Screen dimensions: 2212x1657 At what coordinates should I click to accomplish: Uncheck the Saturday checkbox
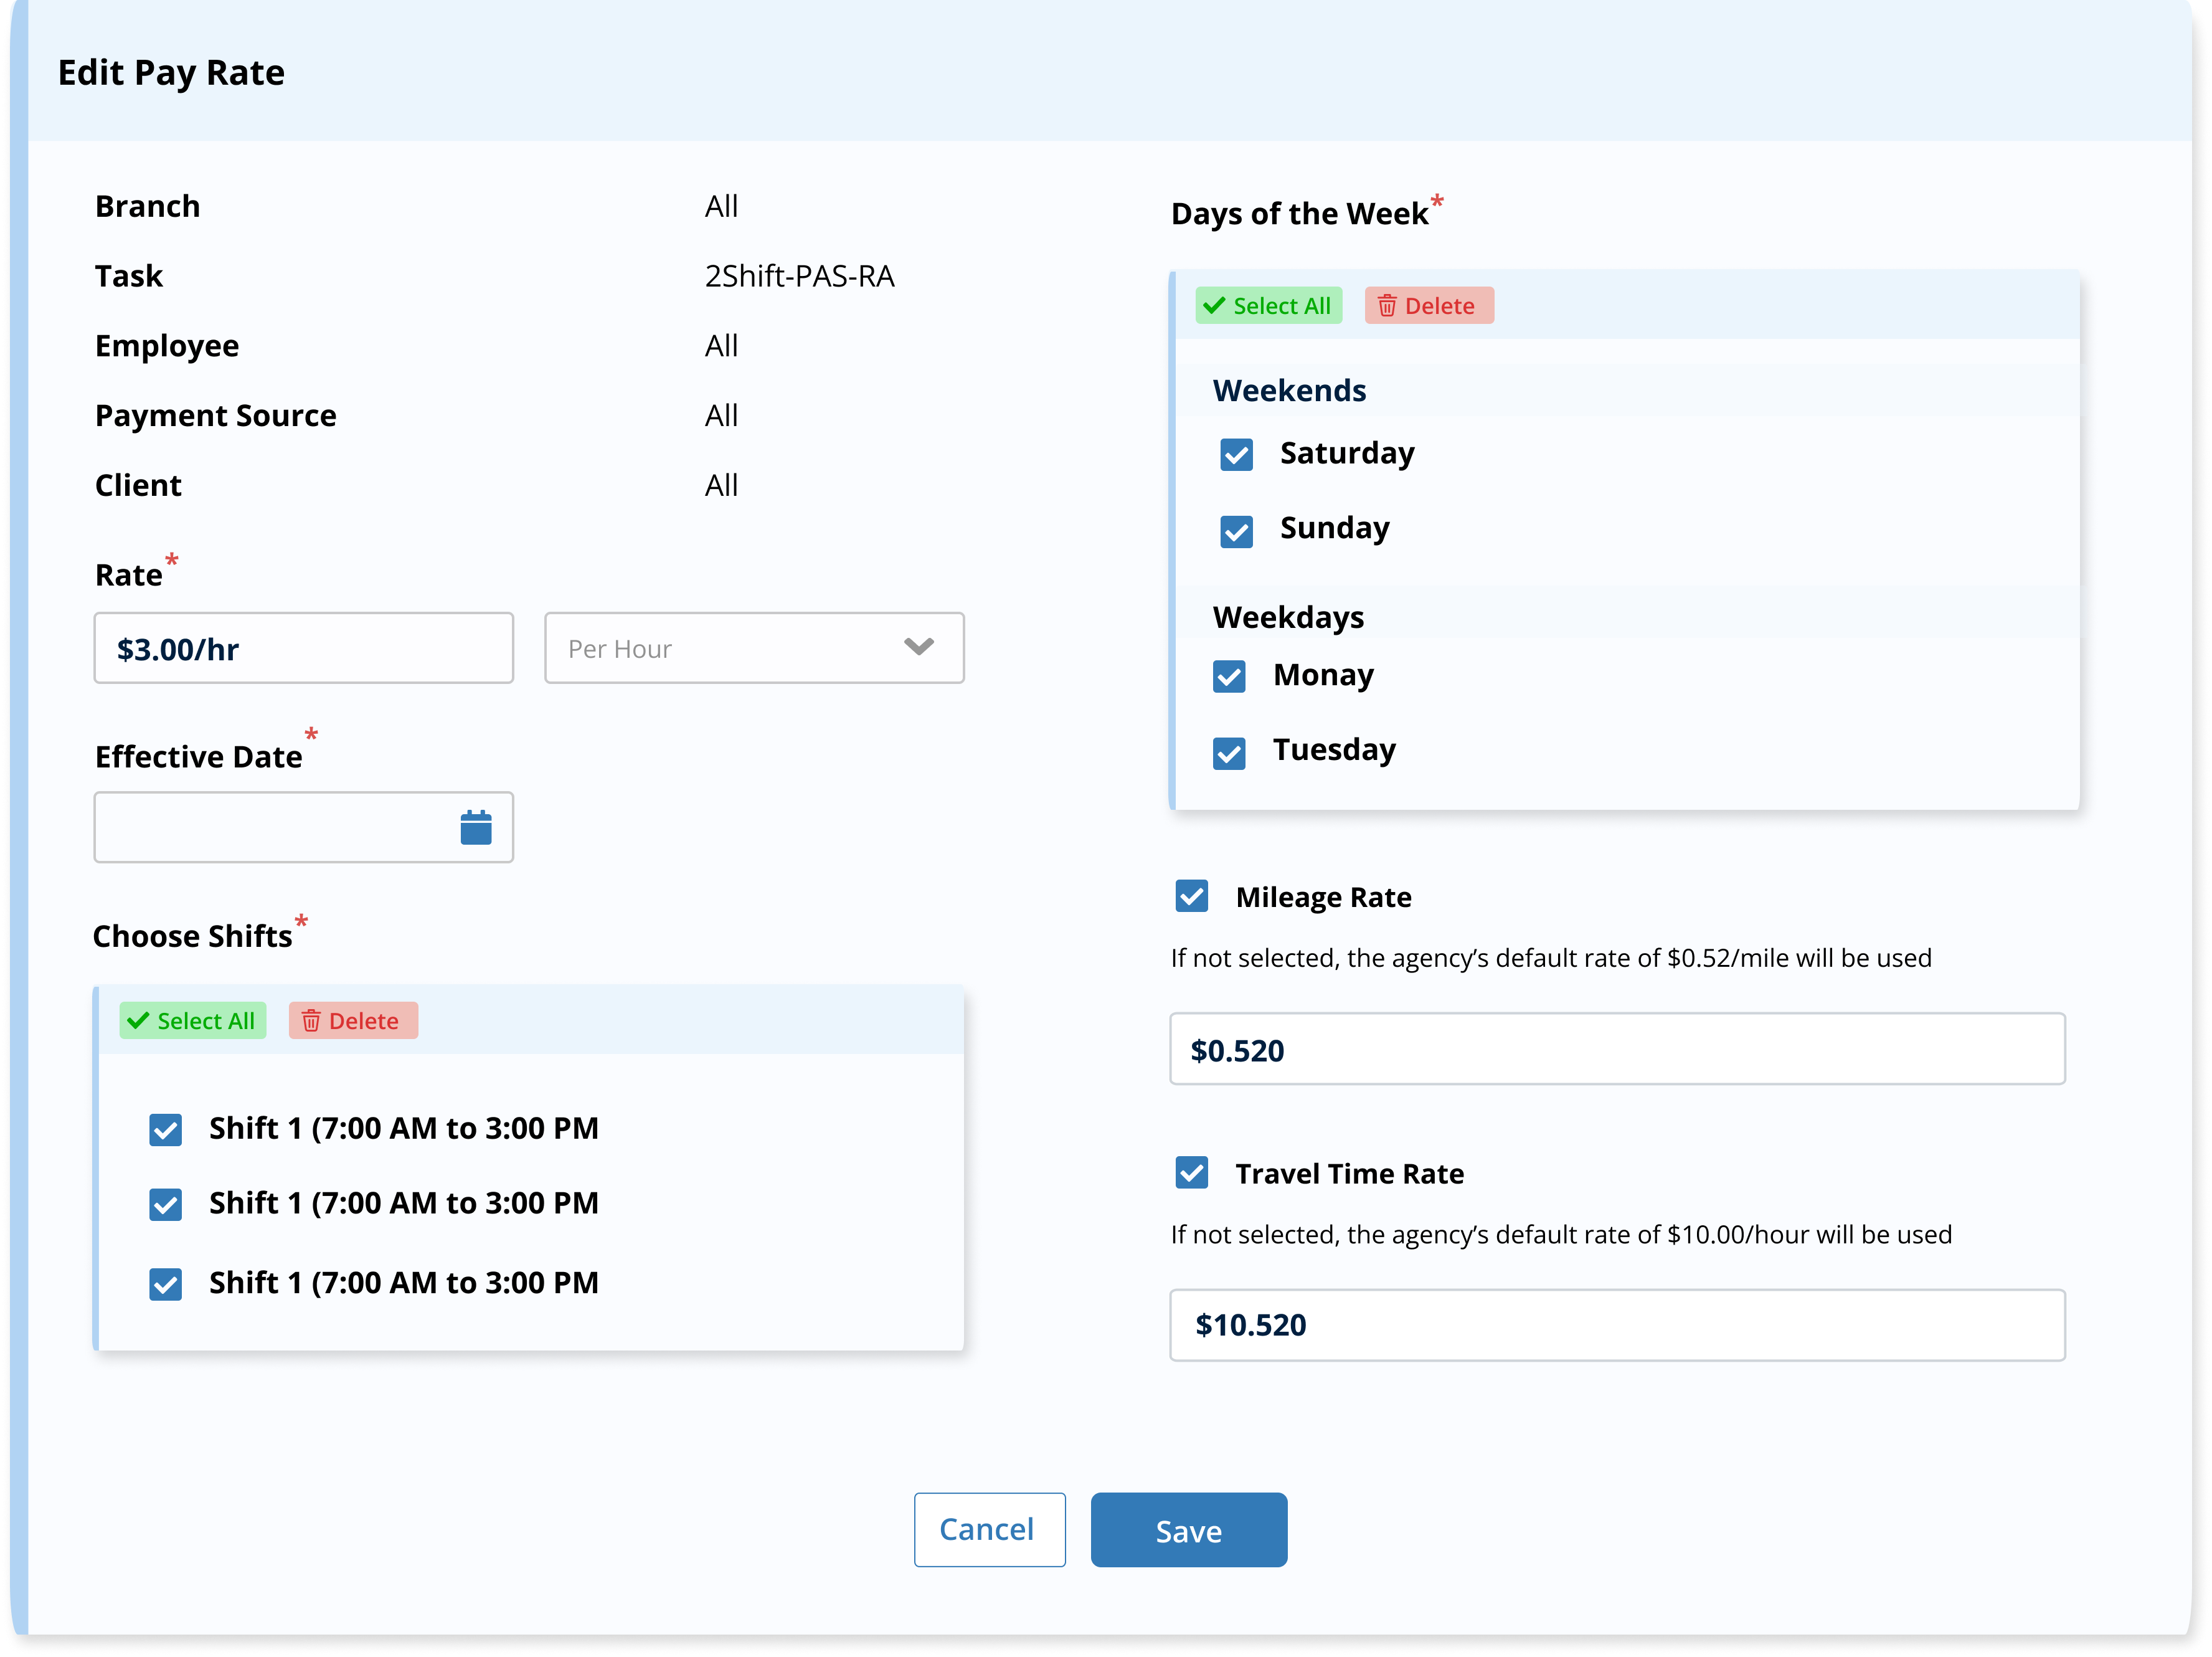coord(1236,454)
